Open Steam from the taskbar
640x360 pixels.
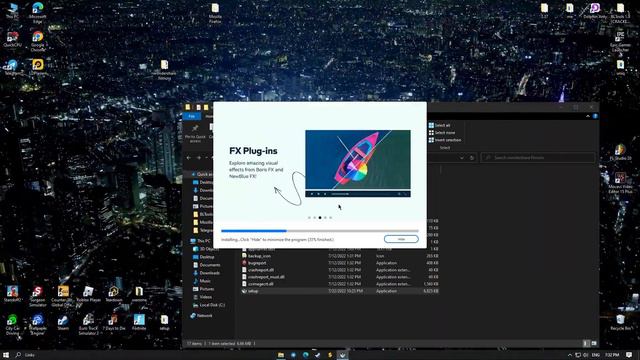coord(318,355)
